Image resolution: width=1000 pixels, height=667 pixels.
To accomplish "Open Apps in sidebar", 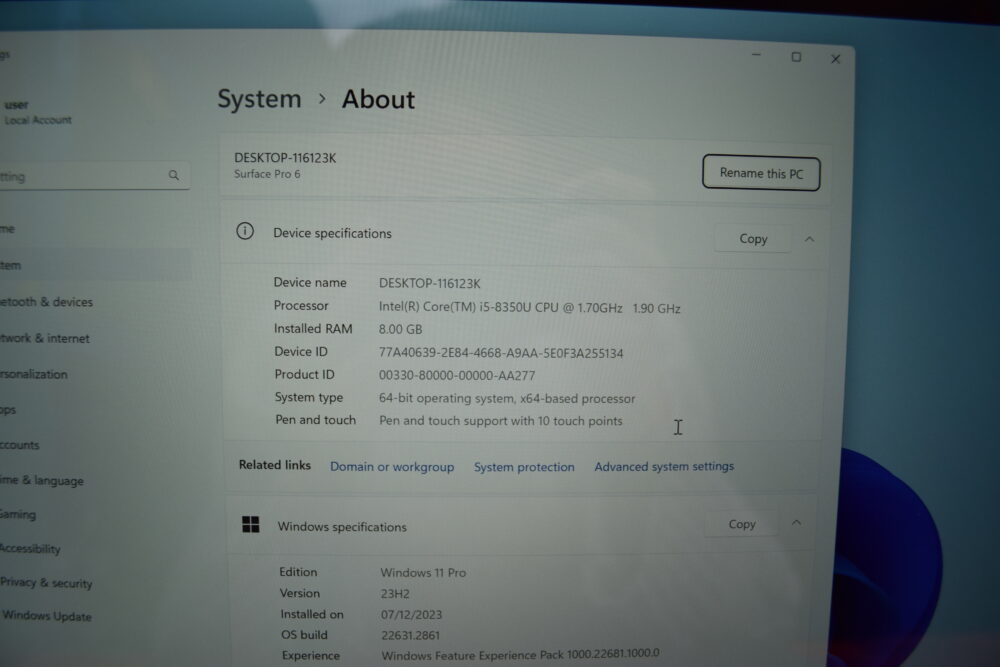I will tap(8, 409).
